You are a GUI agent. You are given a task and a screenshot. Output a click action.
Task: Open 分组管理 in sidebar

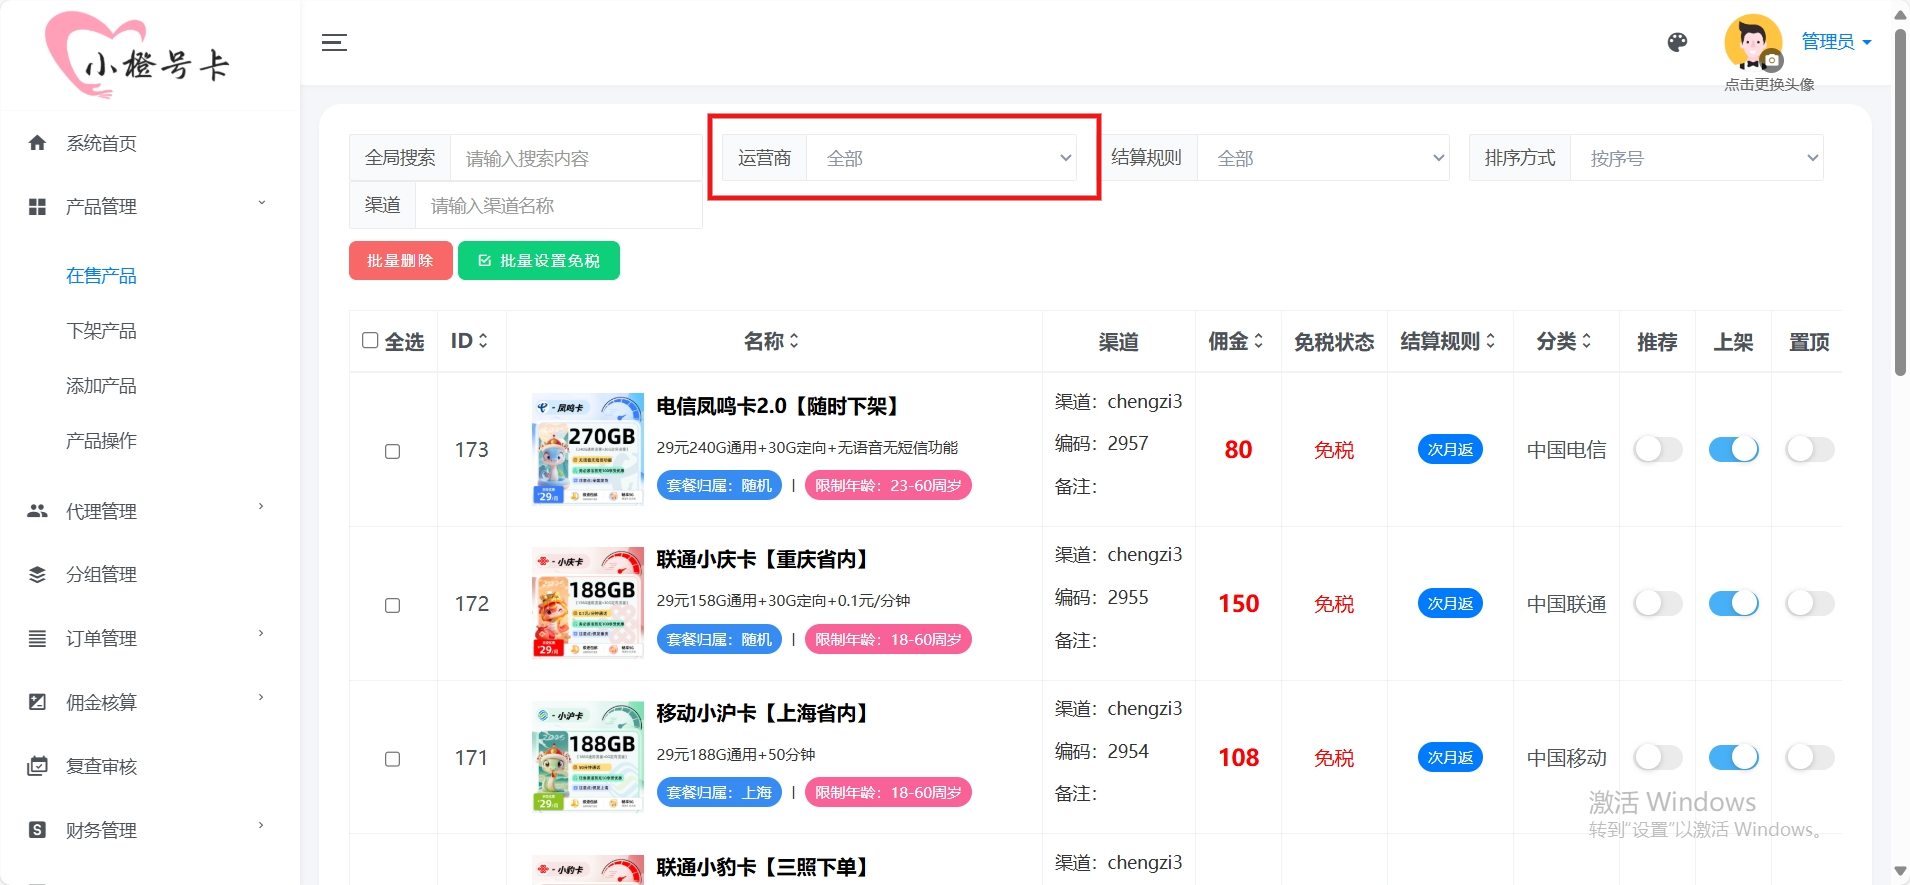click(101, 575)
